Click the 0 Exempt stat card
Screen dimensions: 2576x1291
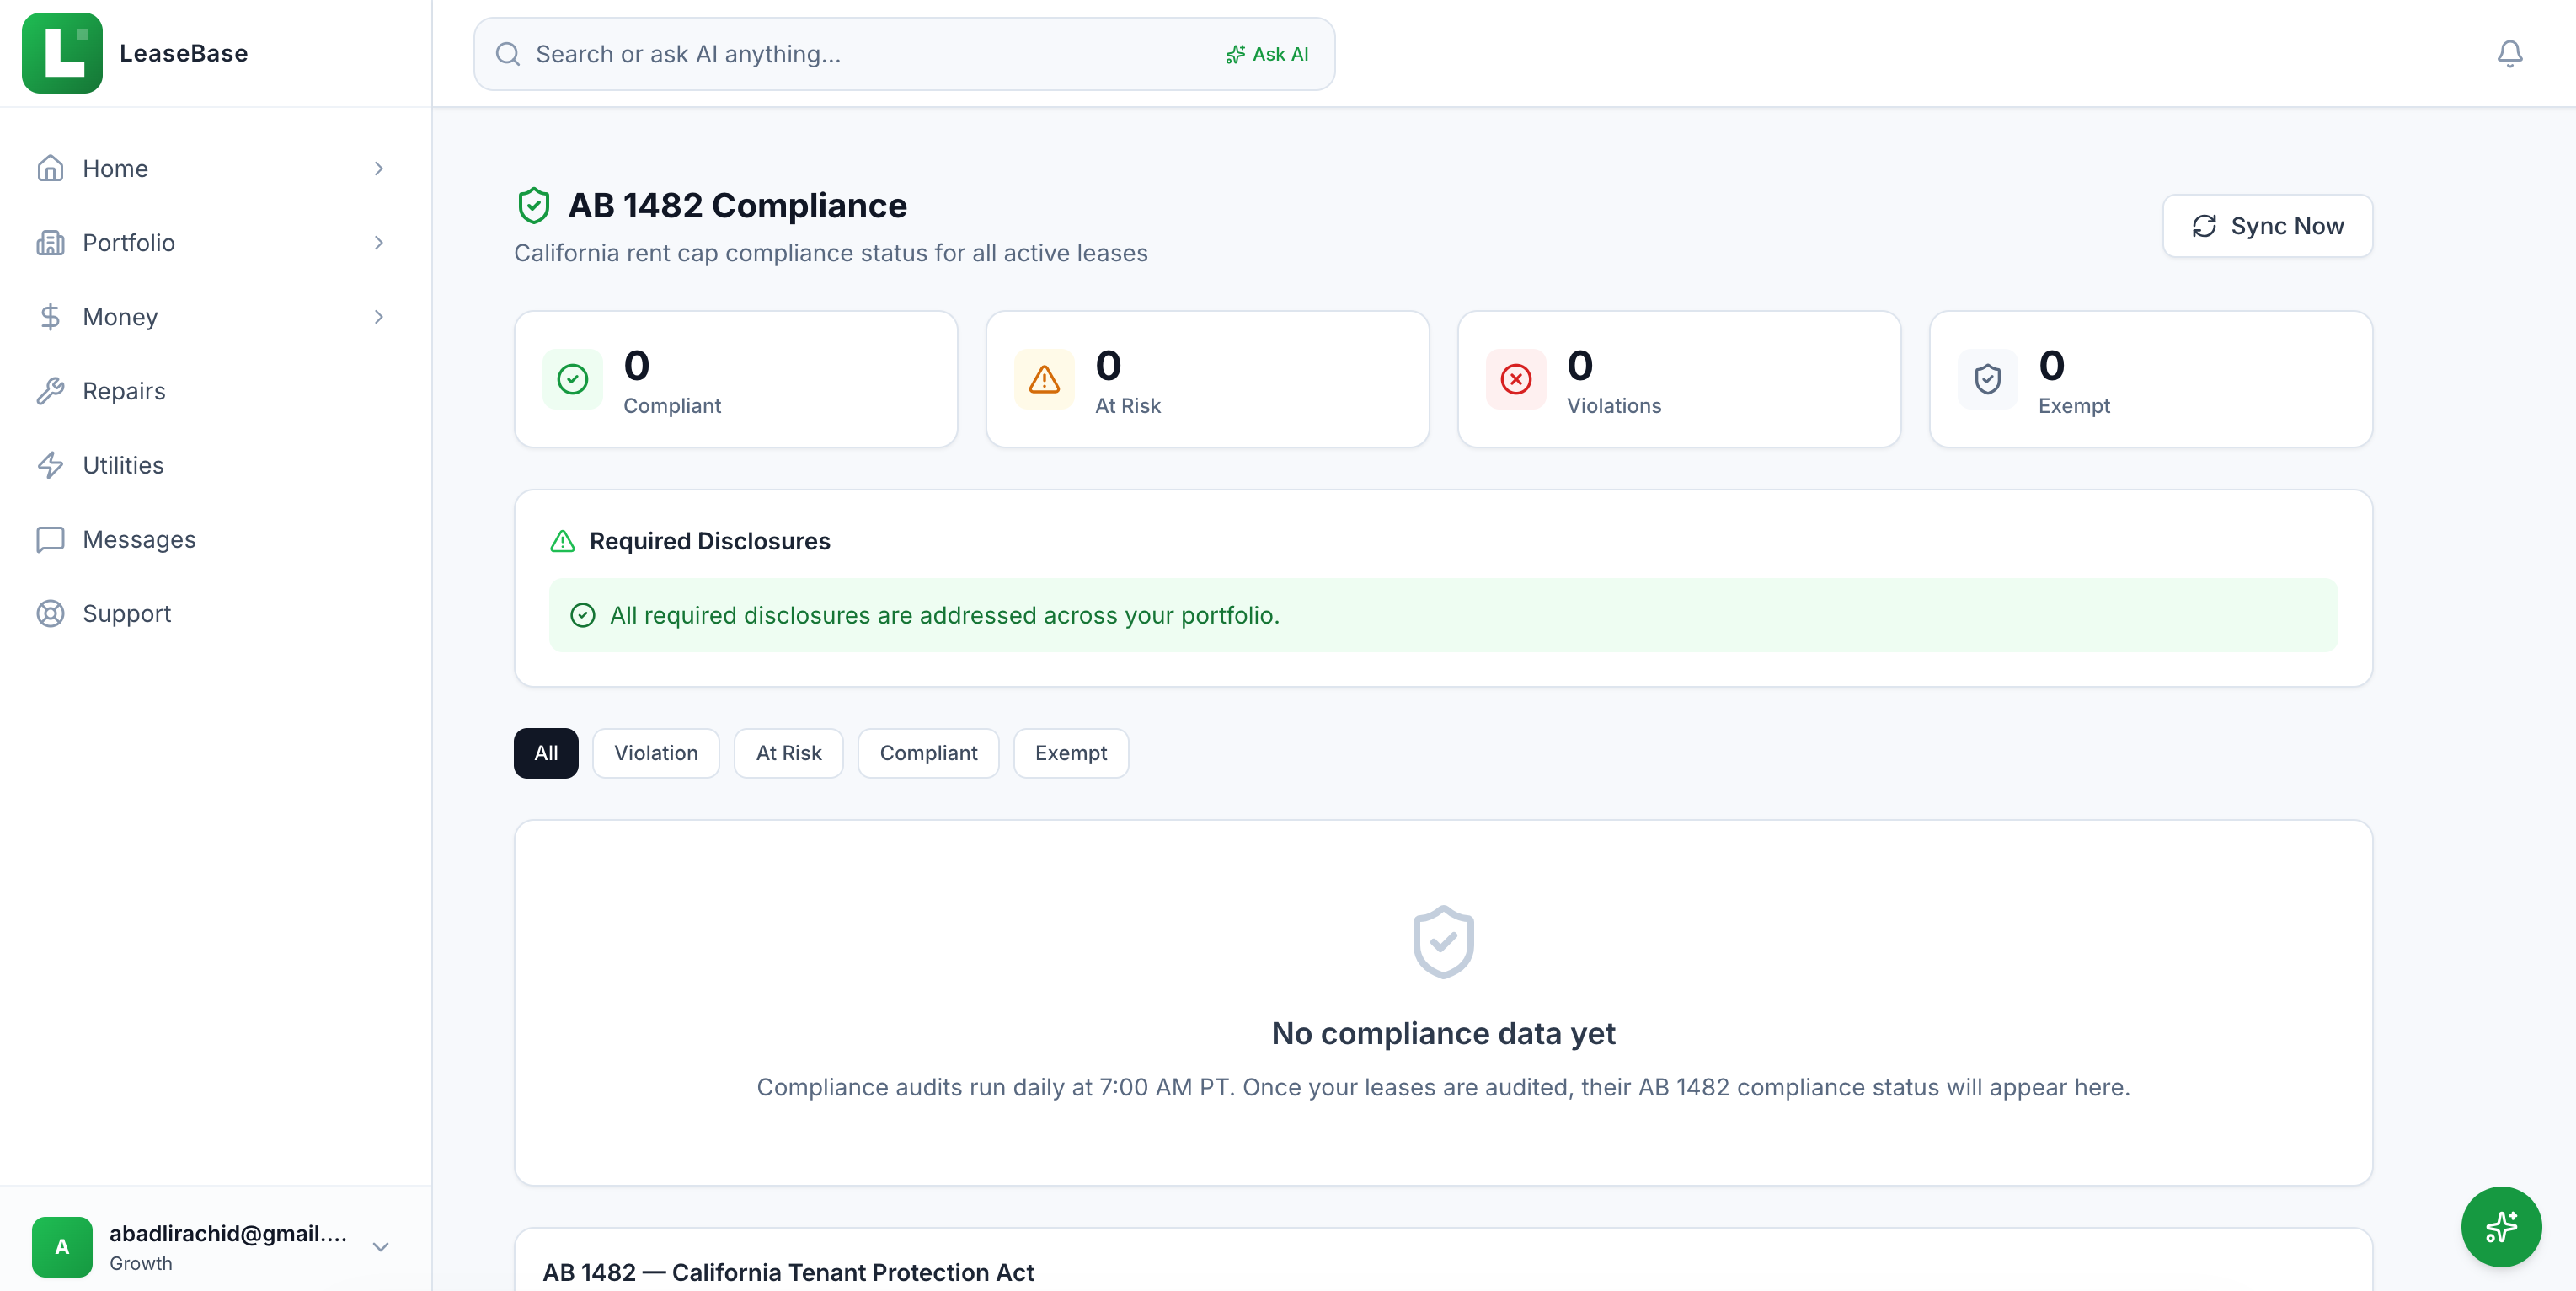[2151, 379]
